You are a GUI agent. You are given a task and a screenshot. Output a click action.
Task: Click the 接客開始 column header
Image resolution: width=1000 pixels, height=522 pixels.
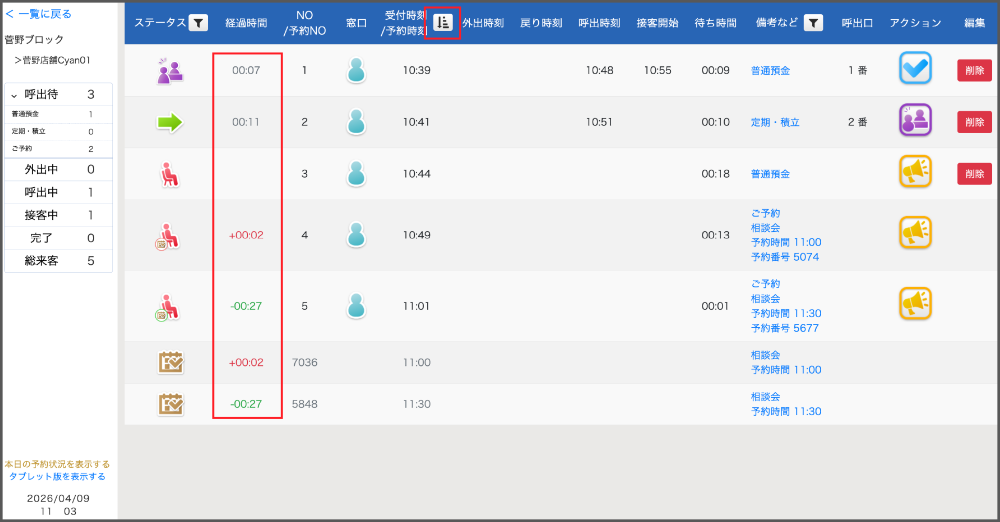[x=658, y=23]
